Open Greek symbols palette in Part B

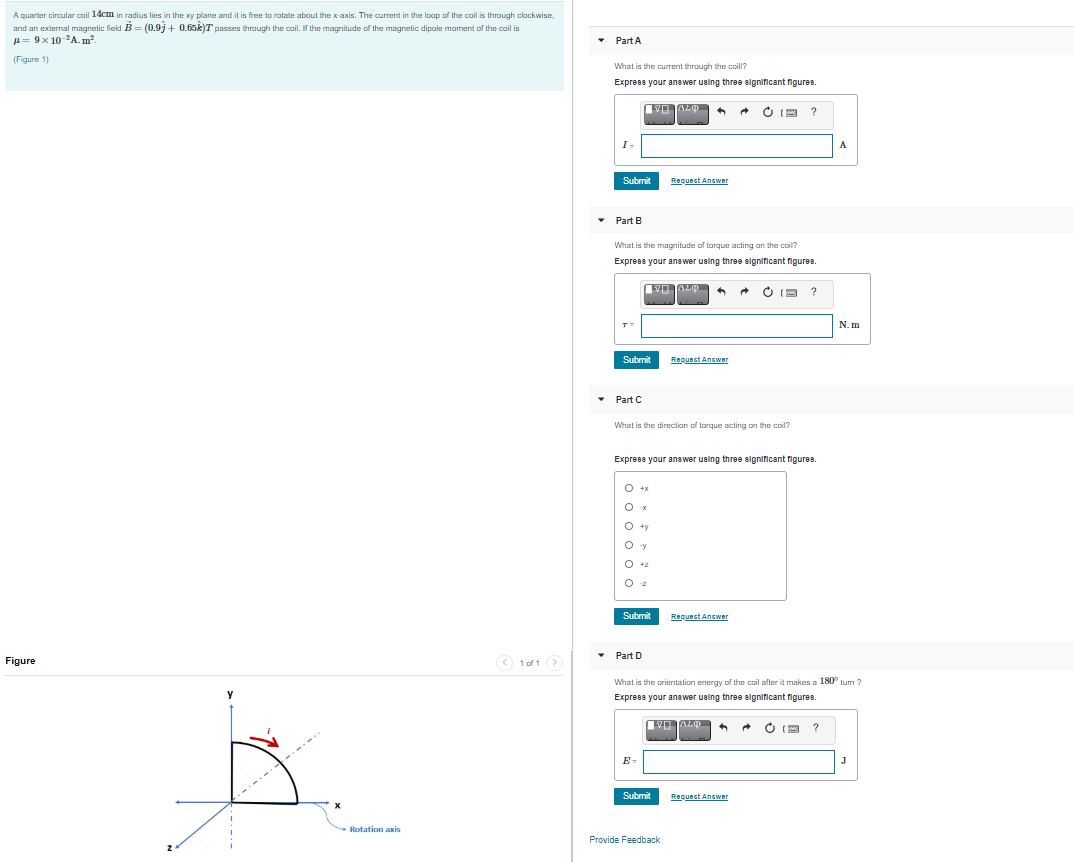point(692,293)
